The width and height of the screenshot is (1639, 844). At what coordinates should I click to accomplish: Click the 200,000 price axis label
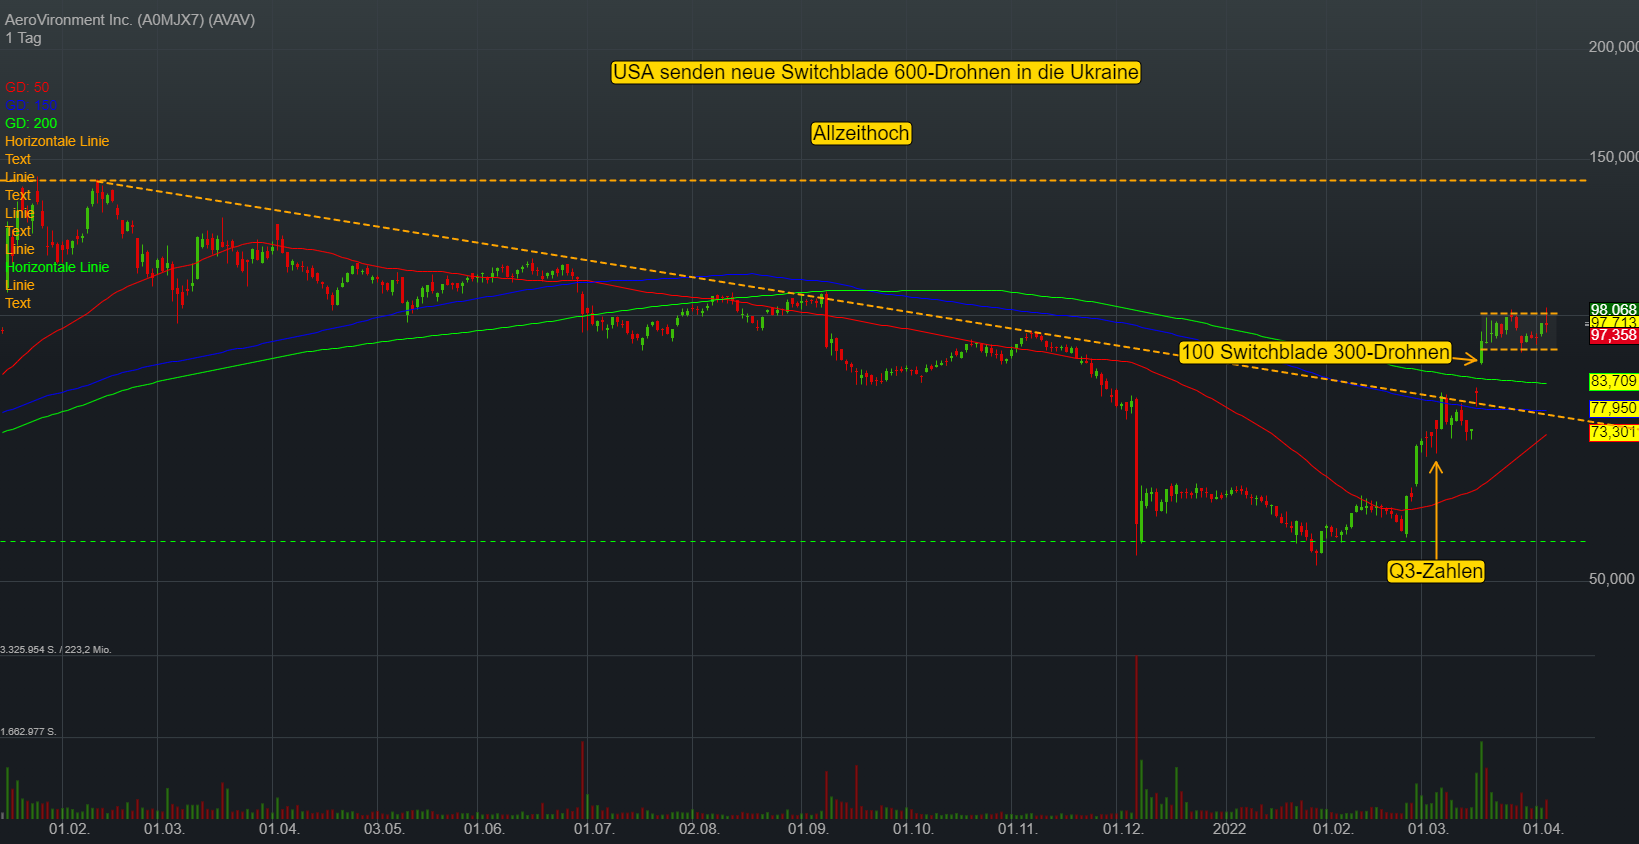tap(1613, 47)
